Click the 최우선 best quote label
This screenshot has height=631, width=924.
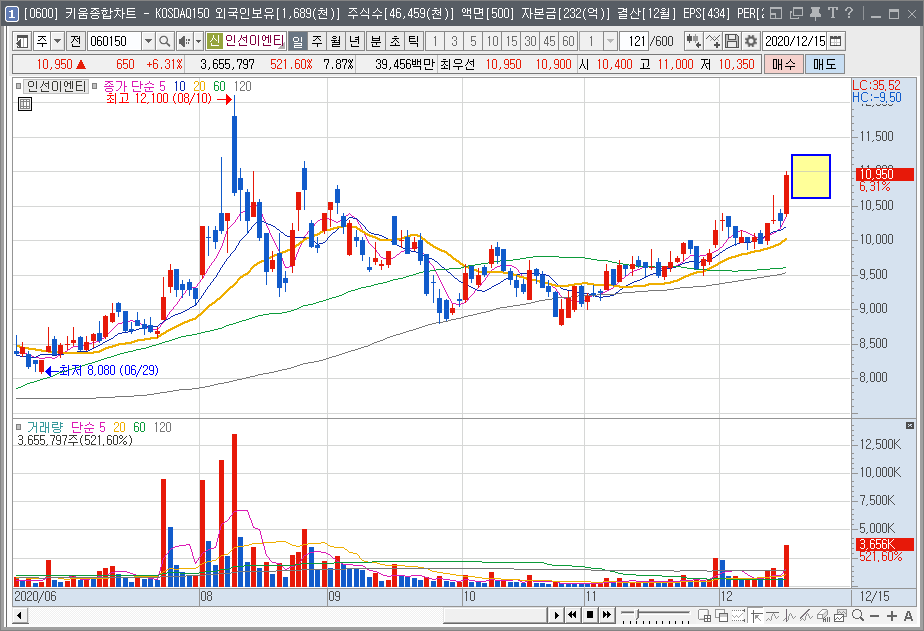click(457, 64)
